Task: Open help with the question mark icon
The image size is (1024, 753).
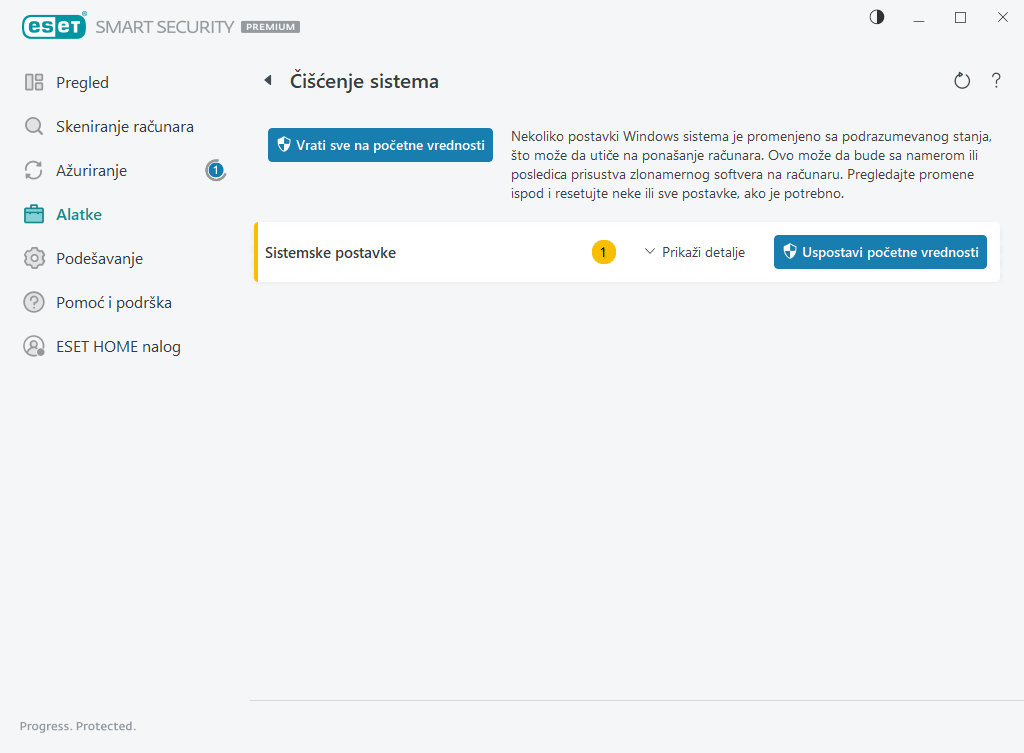Action: point(996,81)
